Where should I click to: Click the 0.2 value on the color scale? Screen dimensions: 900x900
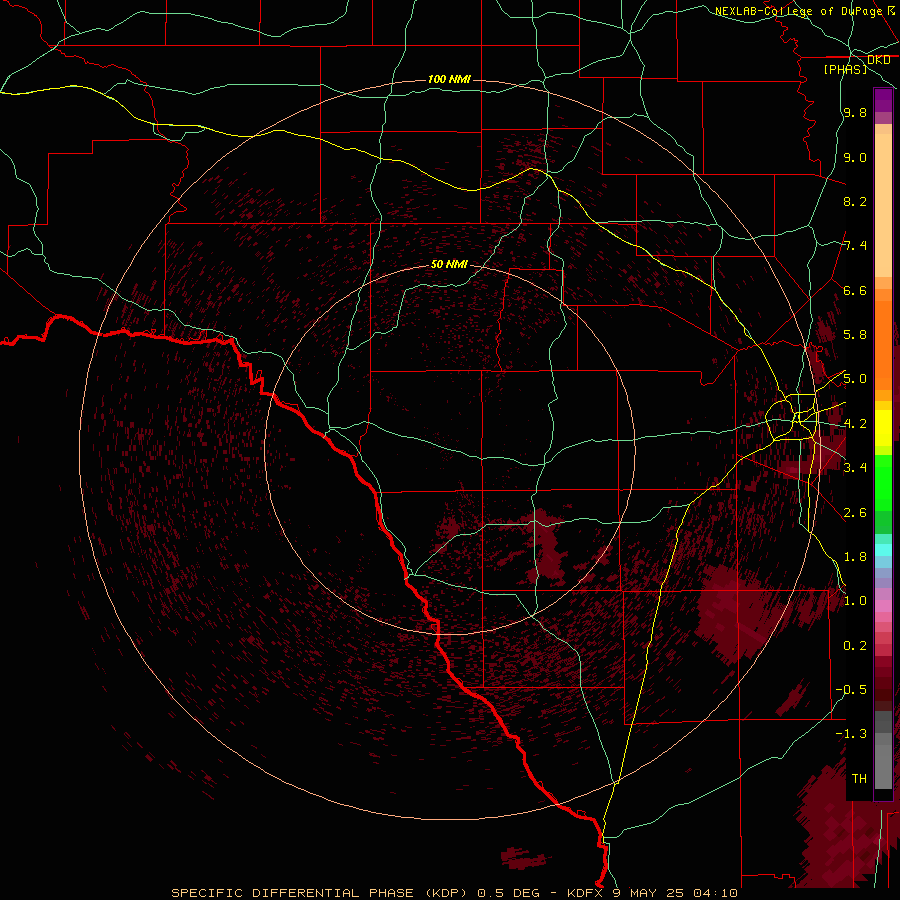855,645
